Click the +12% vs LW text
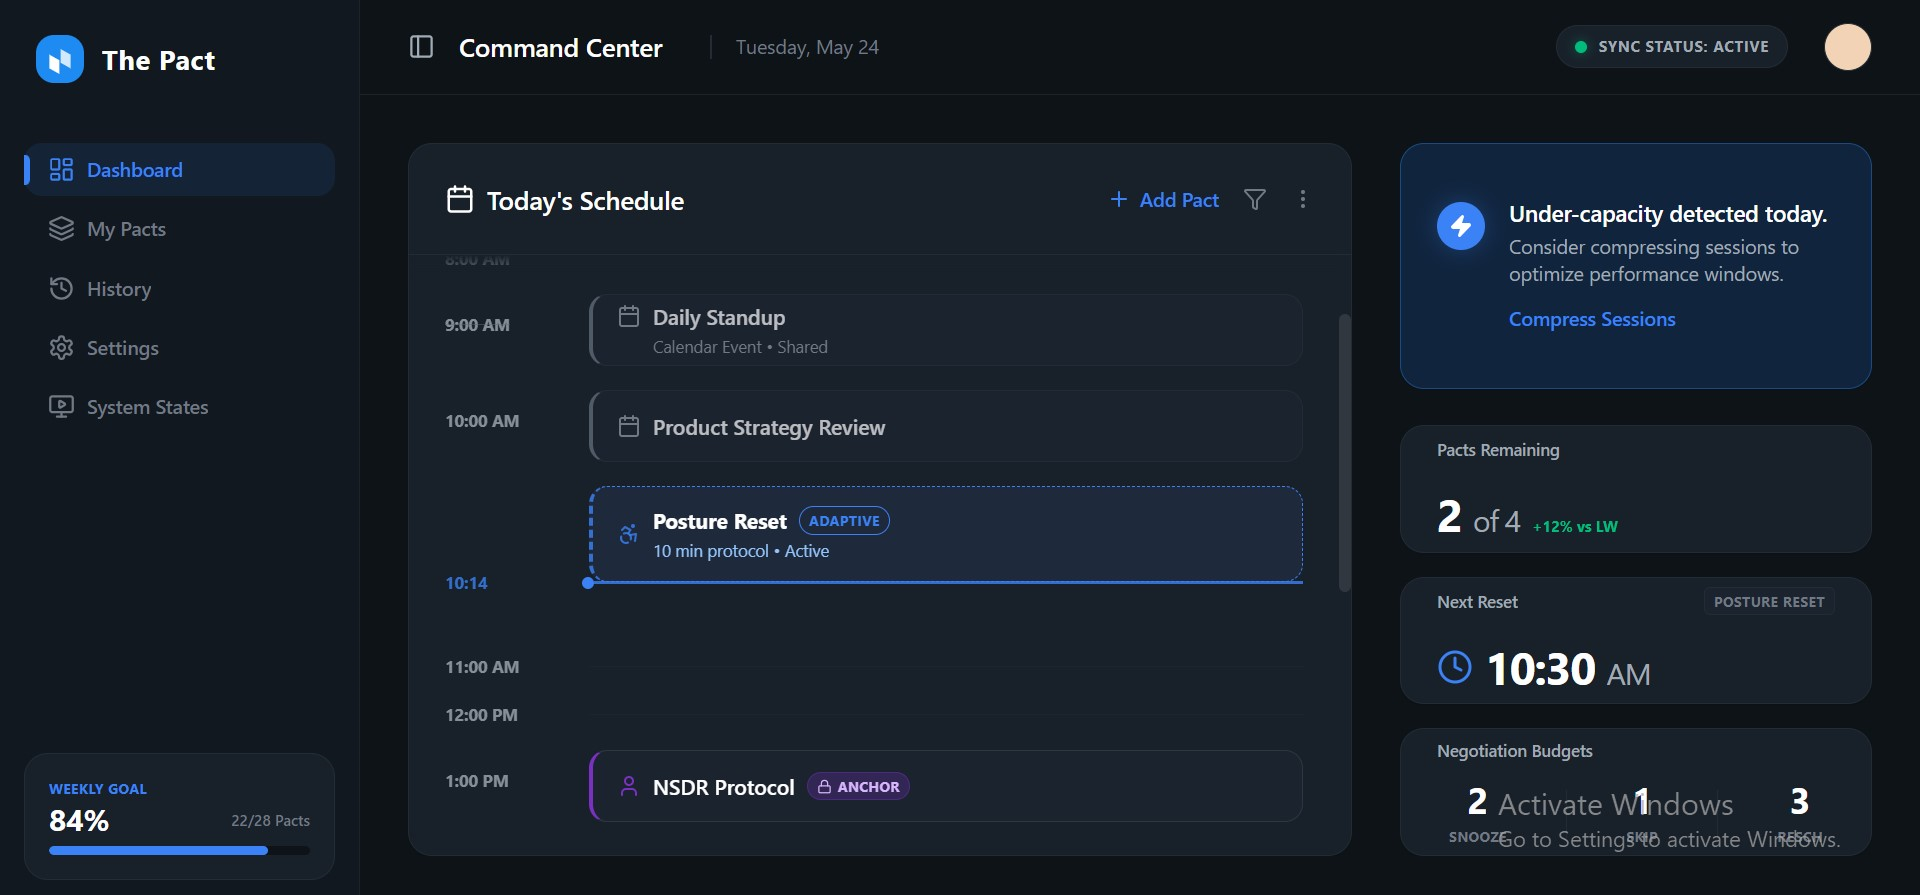 [1575, 527]
